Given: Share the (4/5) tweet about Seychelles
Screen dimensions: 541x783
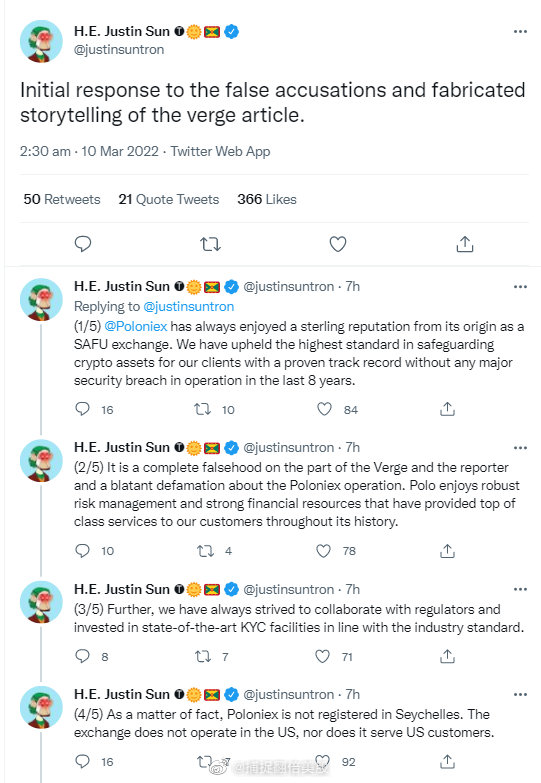Looking at the screenshot, I should pos(447,762).
